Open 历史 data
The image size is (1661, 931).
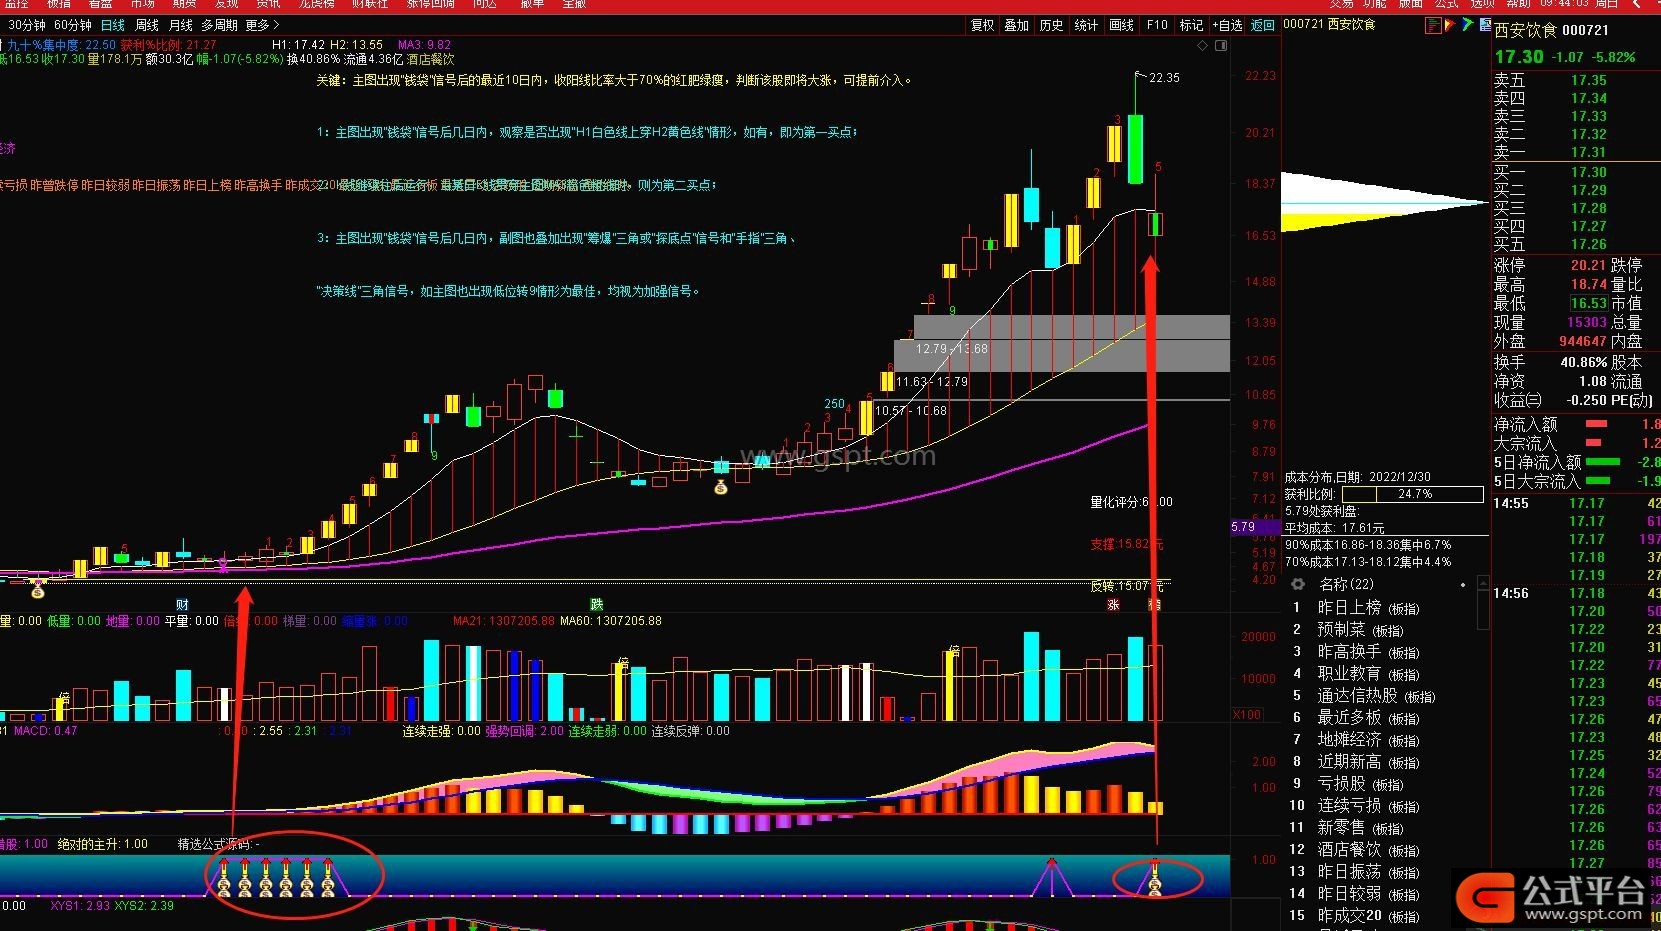[1052, 25]
